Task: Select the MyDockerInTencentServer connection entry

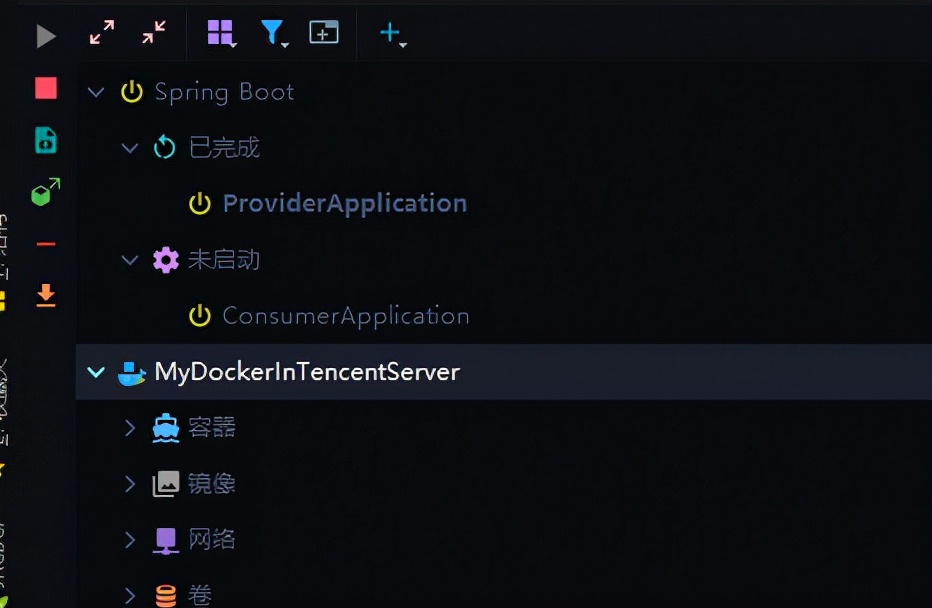Action: coord(307,371)
